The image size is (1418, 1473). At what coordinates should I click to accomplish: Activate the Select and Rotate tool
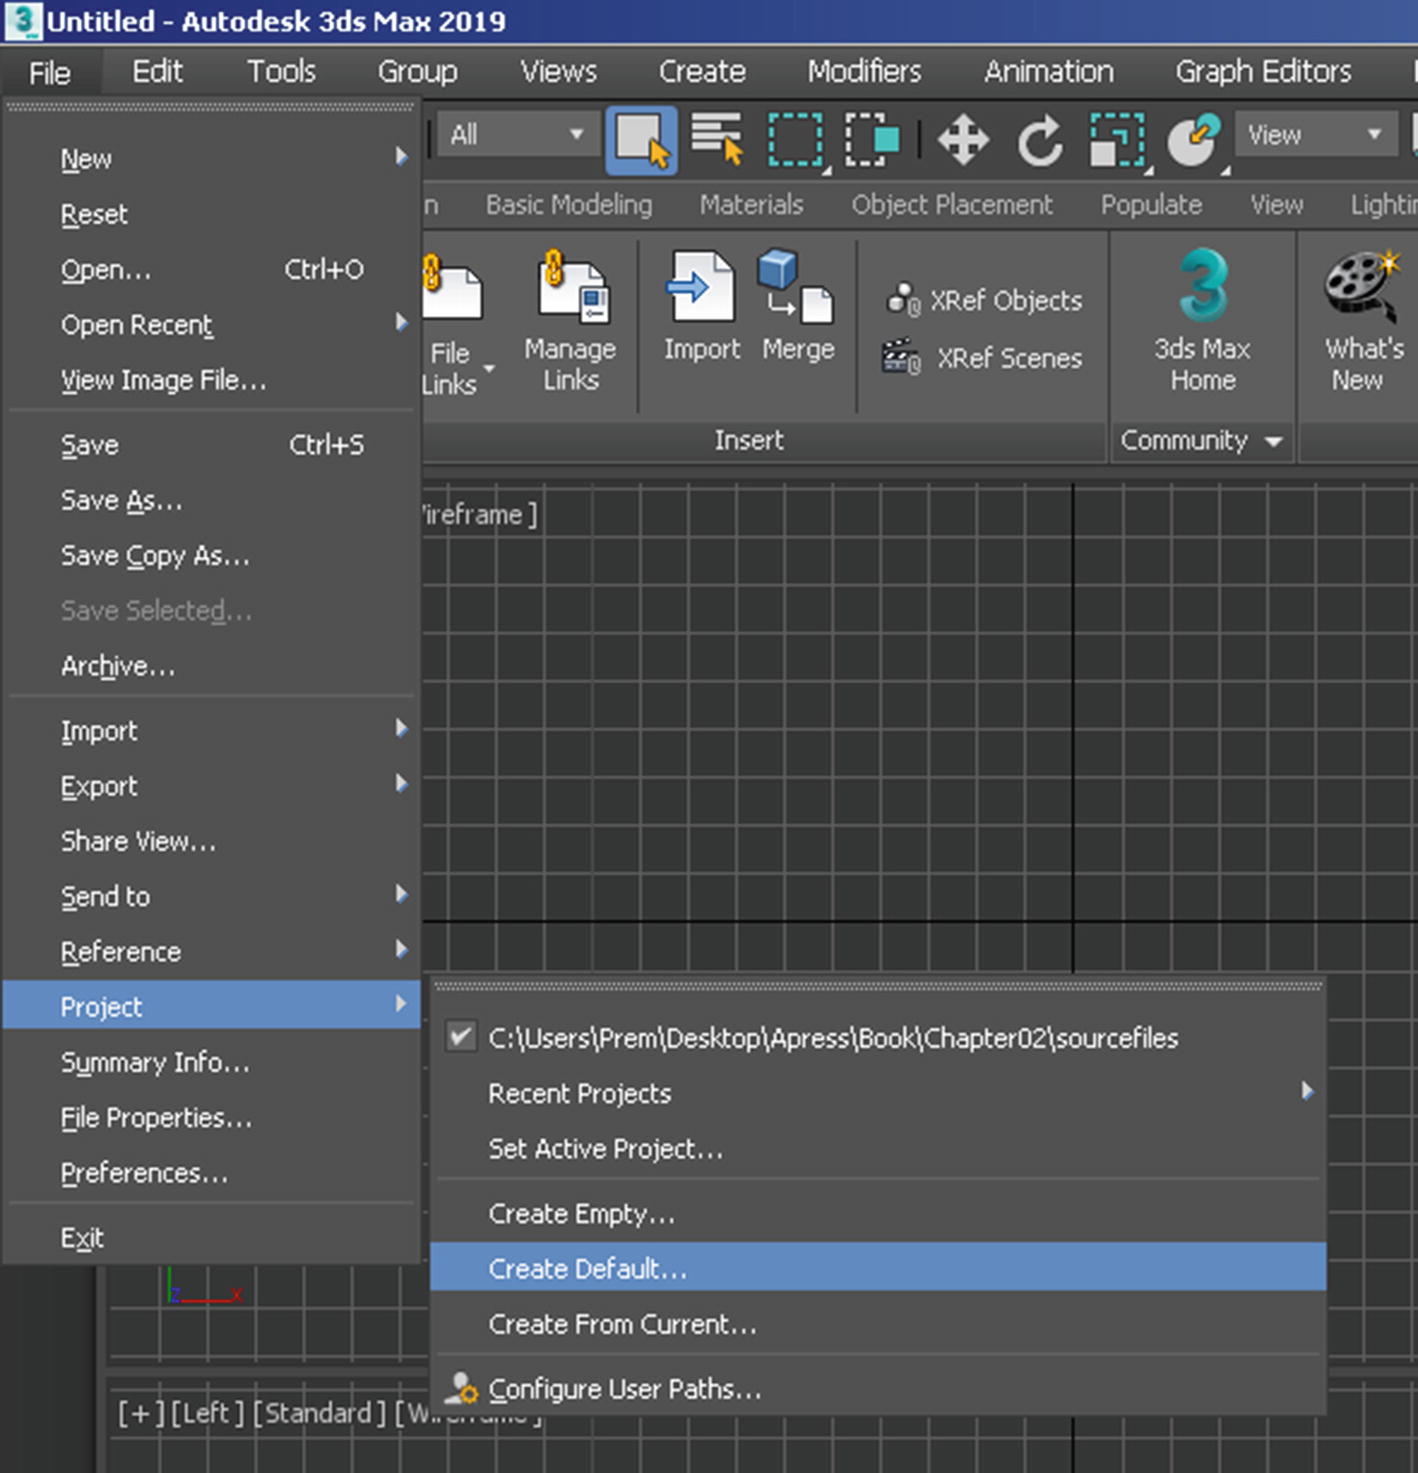[x=1040, y=139]
